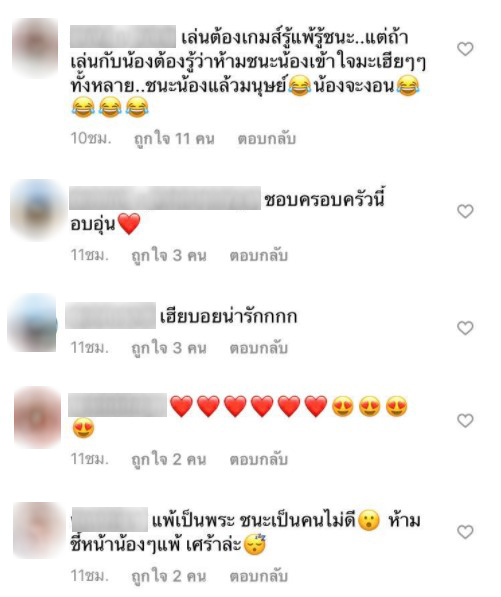View 3 likes on ชอบครอบครัวนี้ comment
This screenshot has height=597, width=501.
(169, 255)
